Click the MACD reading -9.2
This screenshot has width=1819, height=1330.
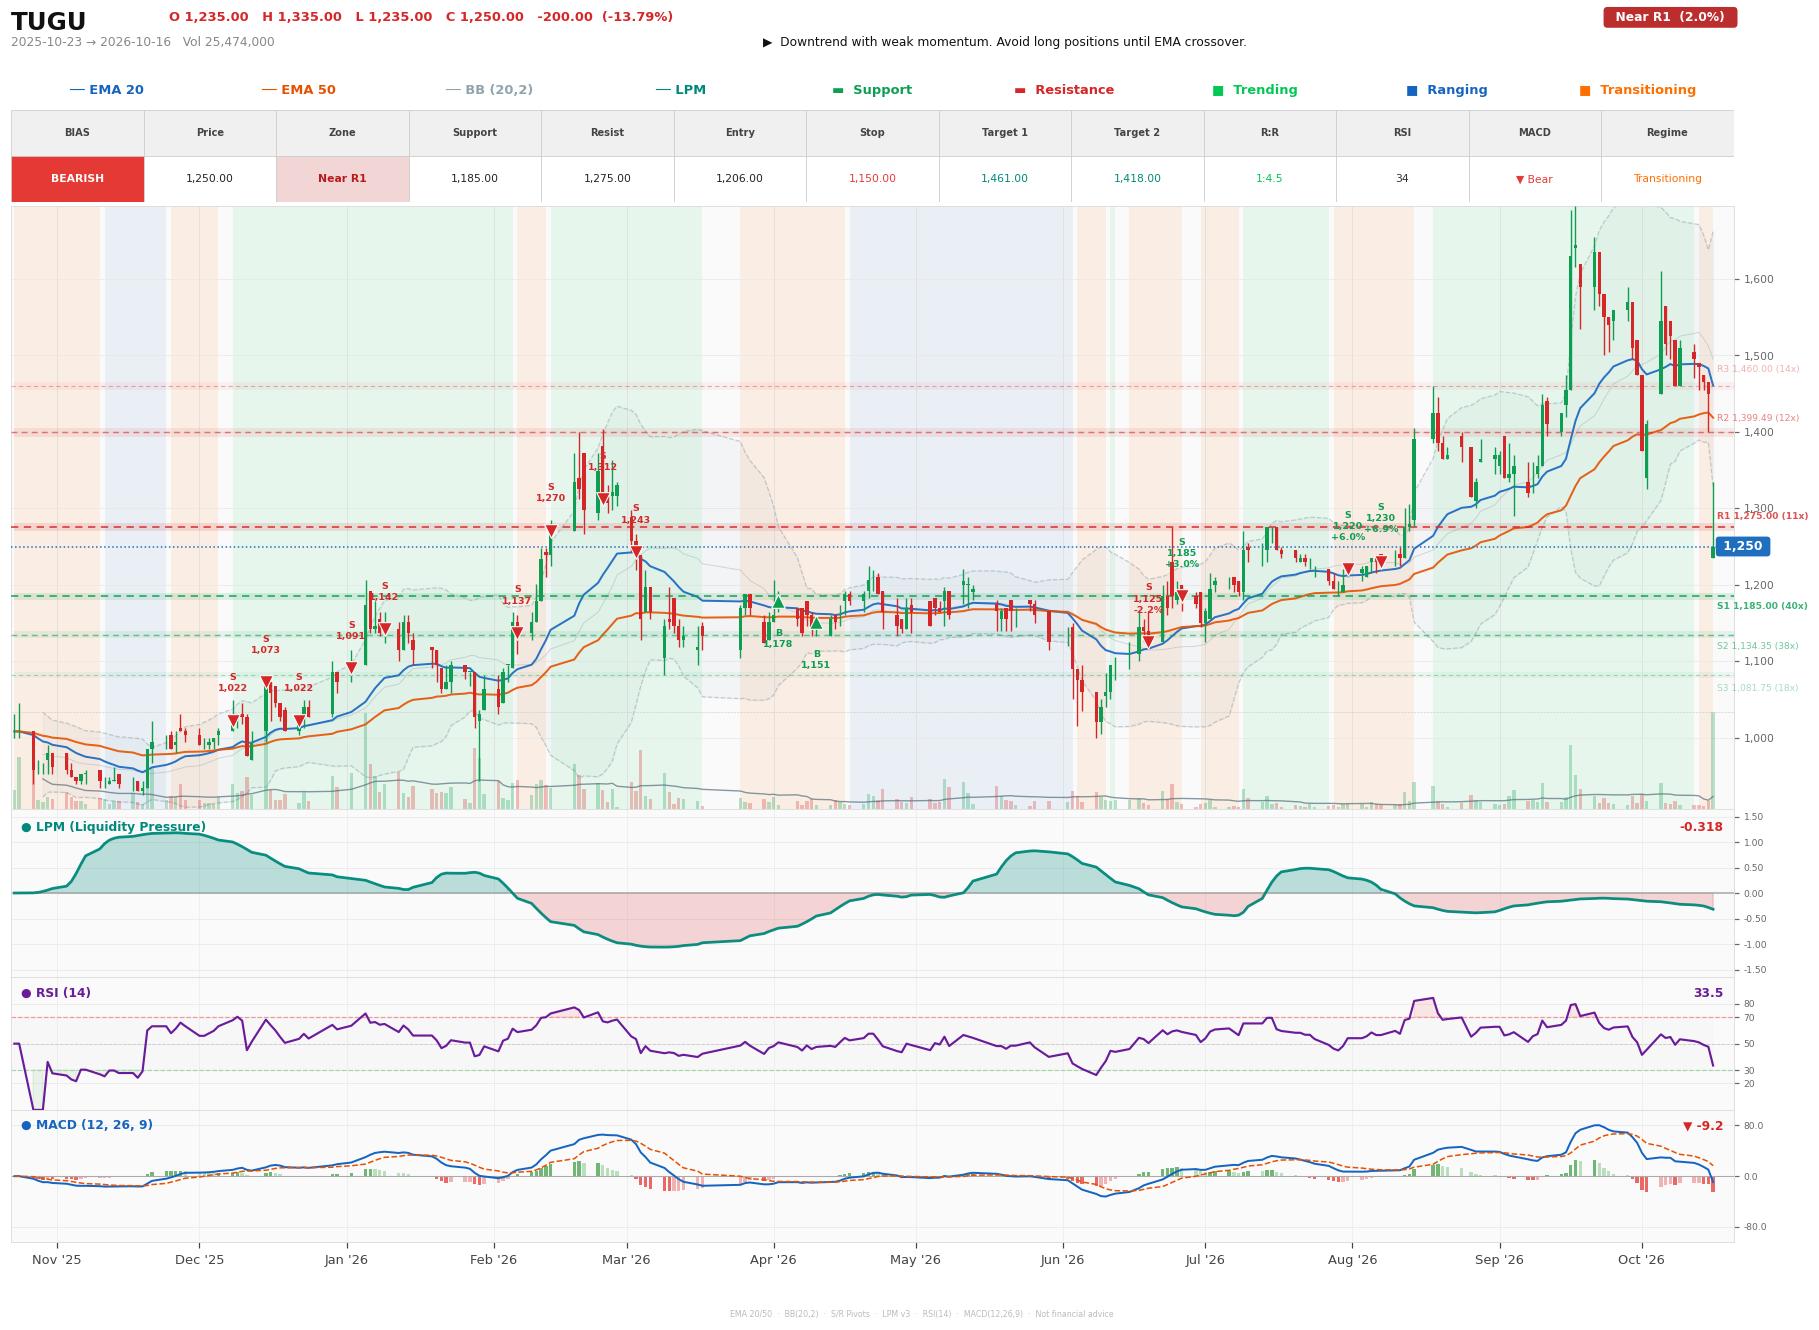[1703, 1126]
